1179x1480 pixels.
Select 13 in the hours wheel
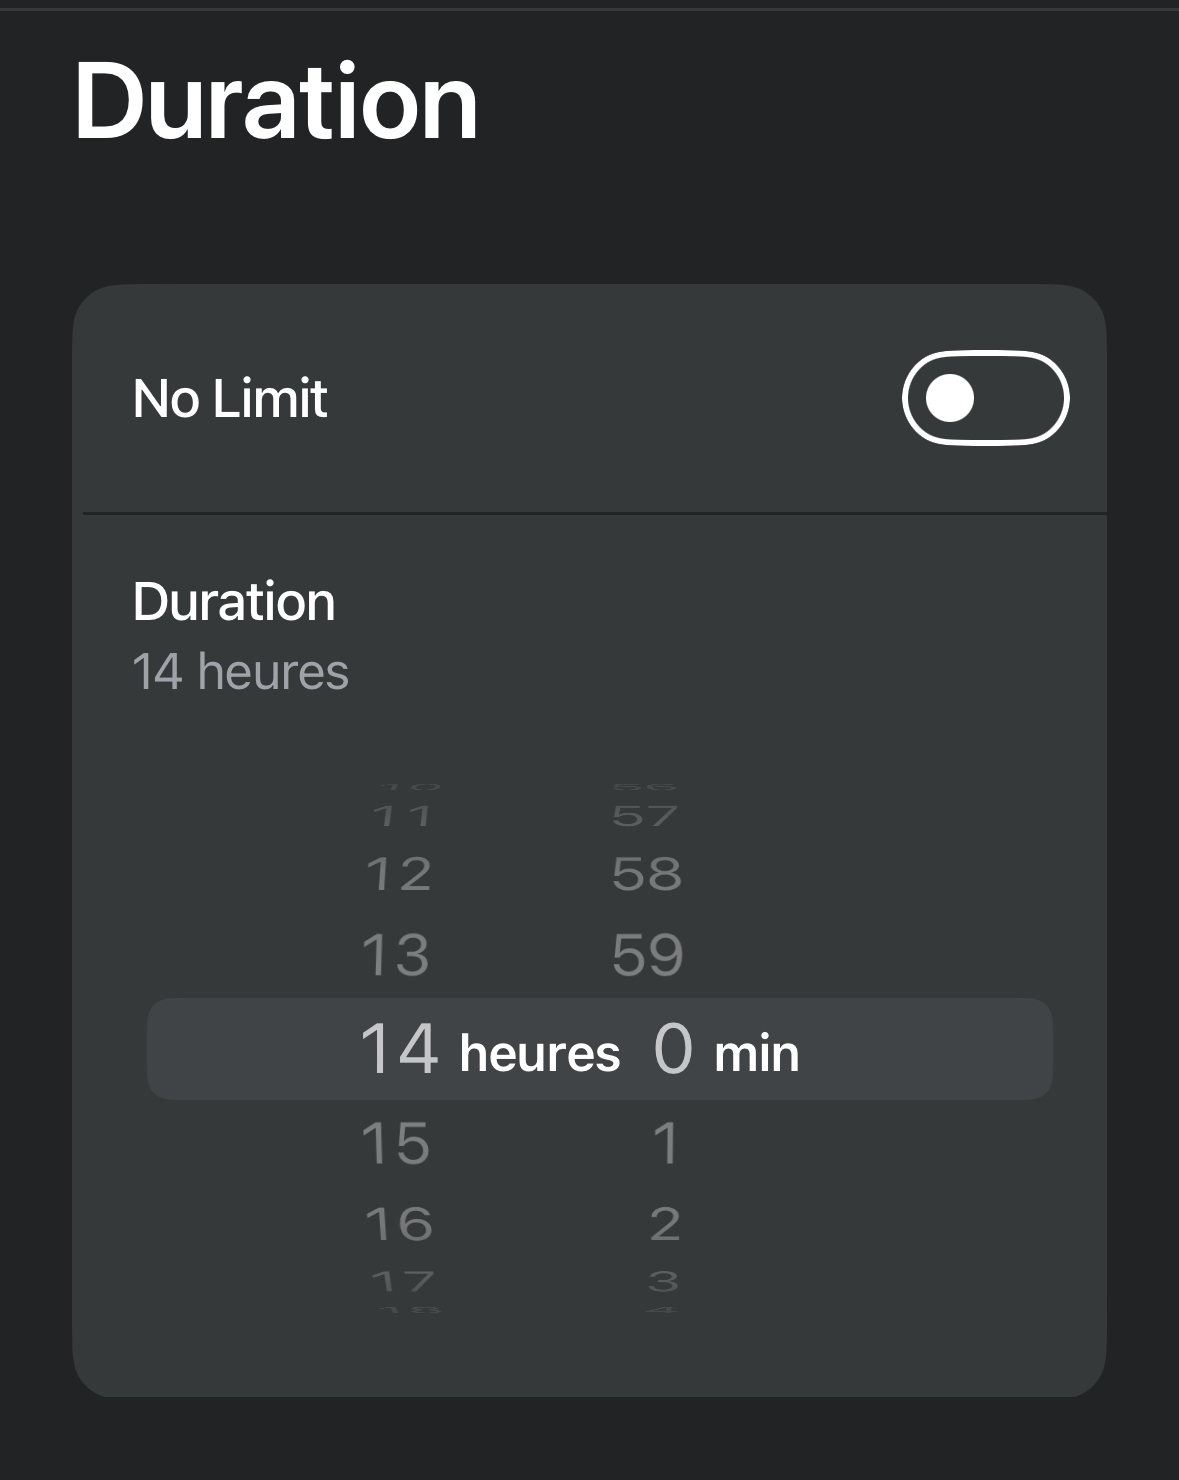[x=396, y=955]
